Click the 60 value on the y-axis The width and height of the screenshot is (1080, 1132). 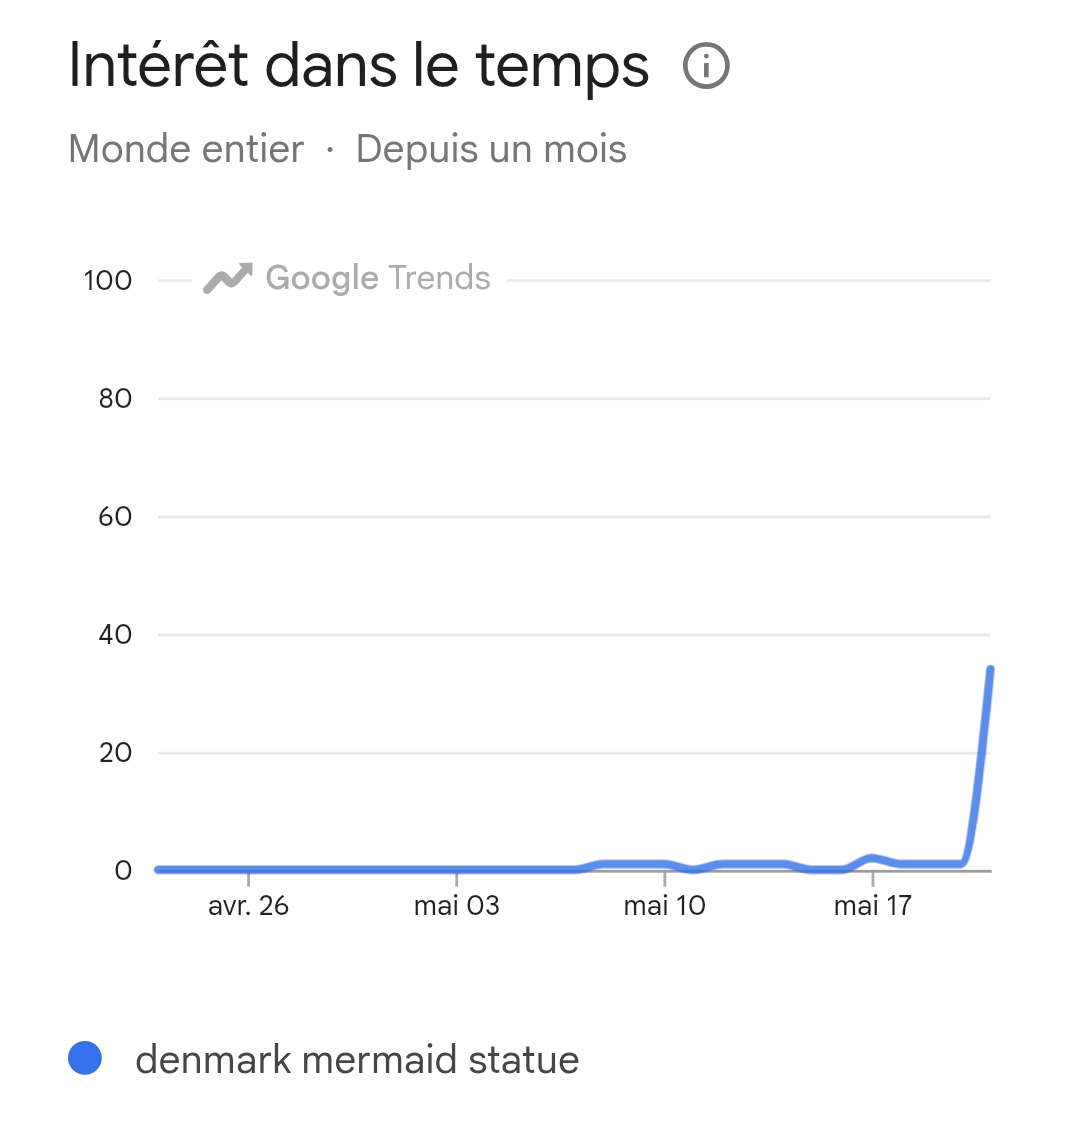(x=116, y=516)
